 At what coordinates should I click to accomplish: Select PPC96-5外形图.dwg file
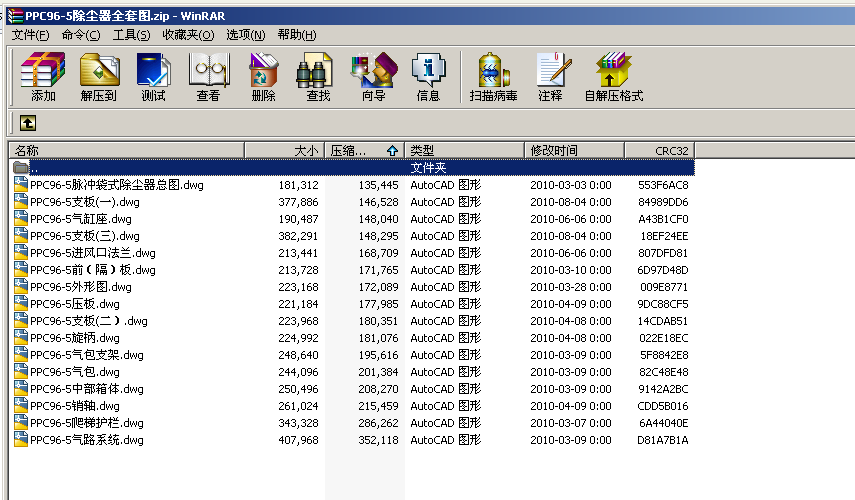pos(81,287)
